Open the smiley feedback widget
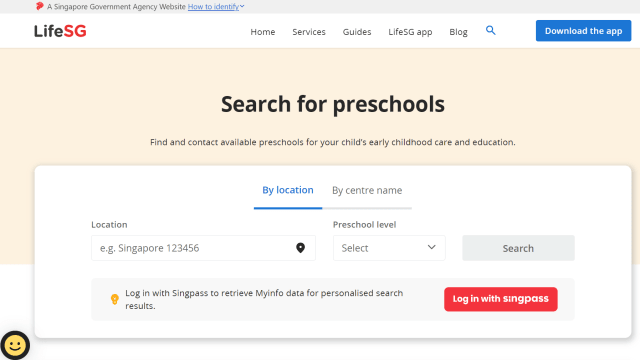The height and width of the screenshot is (360, 640). [x=15, y=345]
